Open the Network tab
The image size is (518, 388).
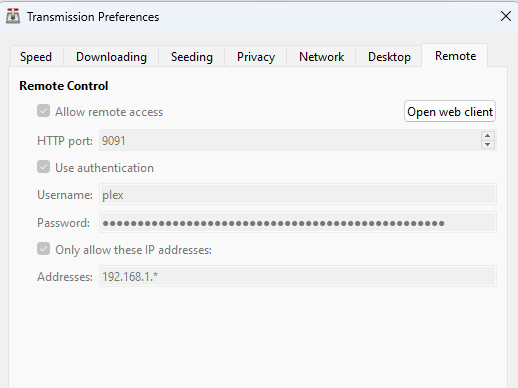(321, 57)
